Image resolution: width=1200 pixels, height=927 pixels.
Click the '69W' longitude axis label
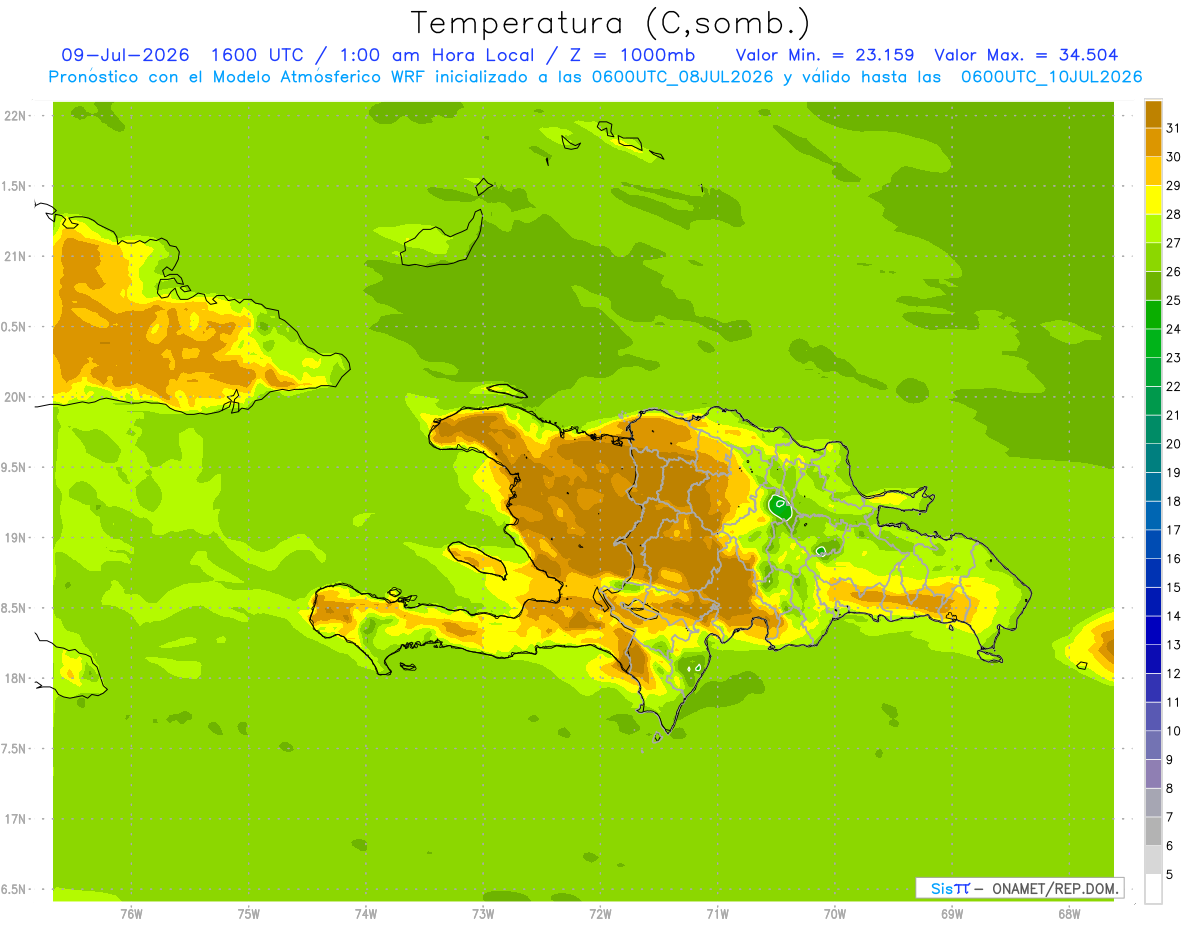tap(952, 914)
